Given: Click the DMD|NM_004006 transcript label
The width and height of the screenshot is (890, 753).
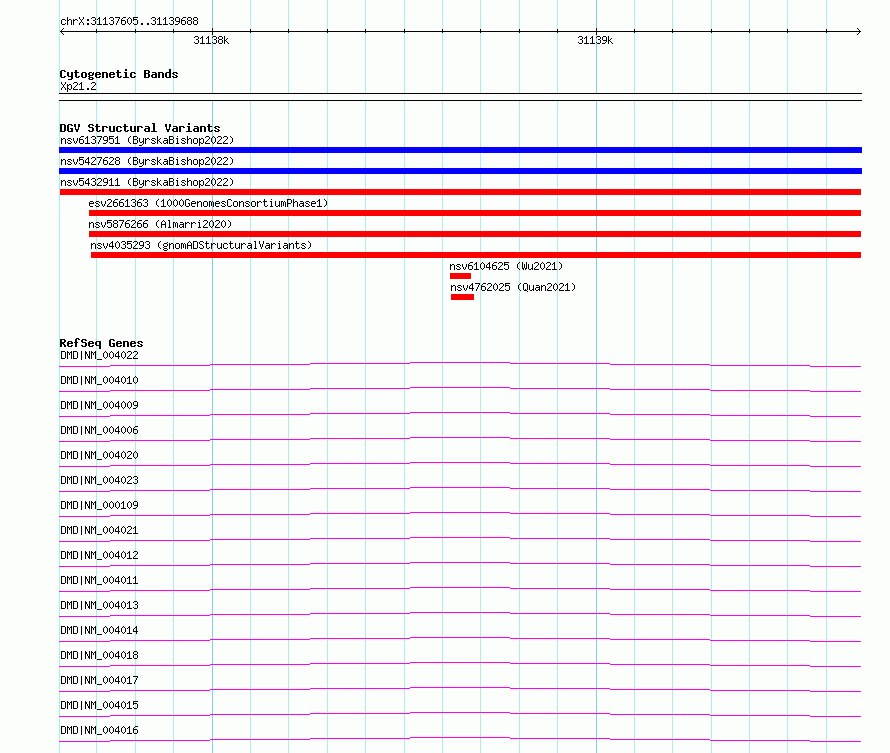Looking at the screenshot, I should click(99, 430).
